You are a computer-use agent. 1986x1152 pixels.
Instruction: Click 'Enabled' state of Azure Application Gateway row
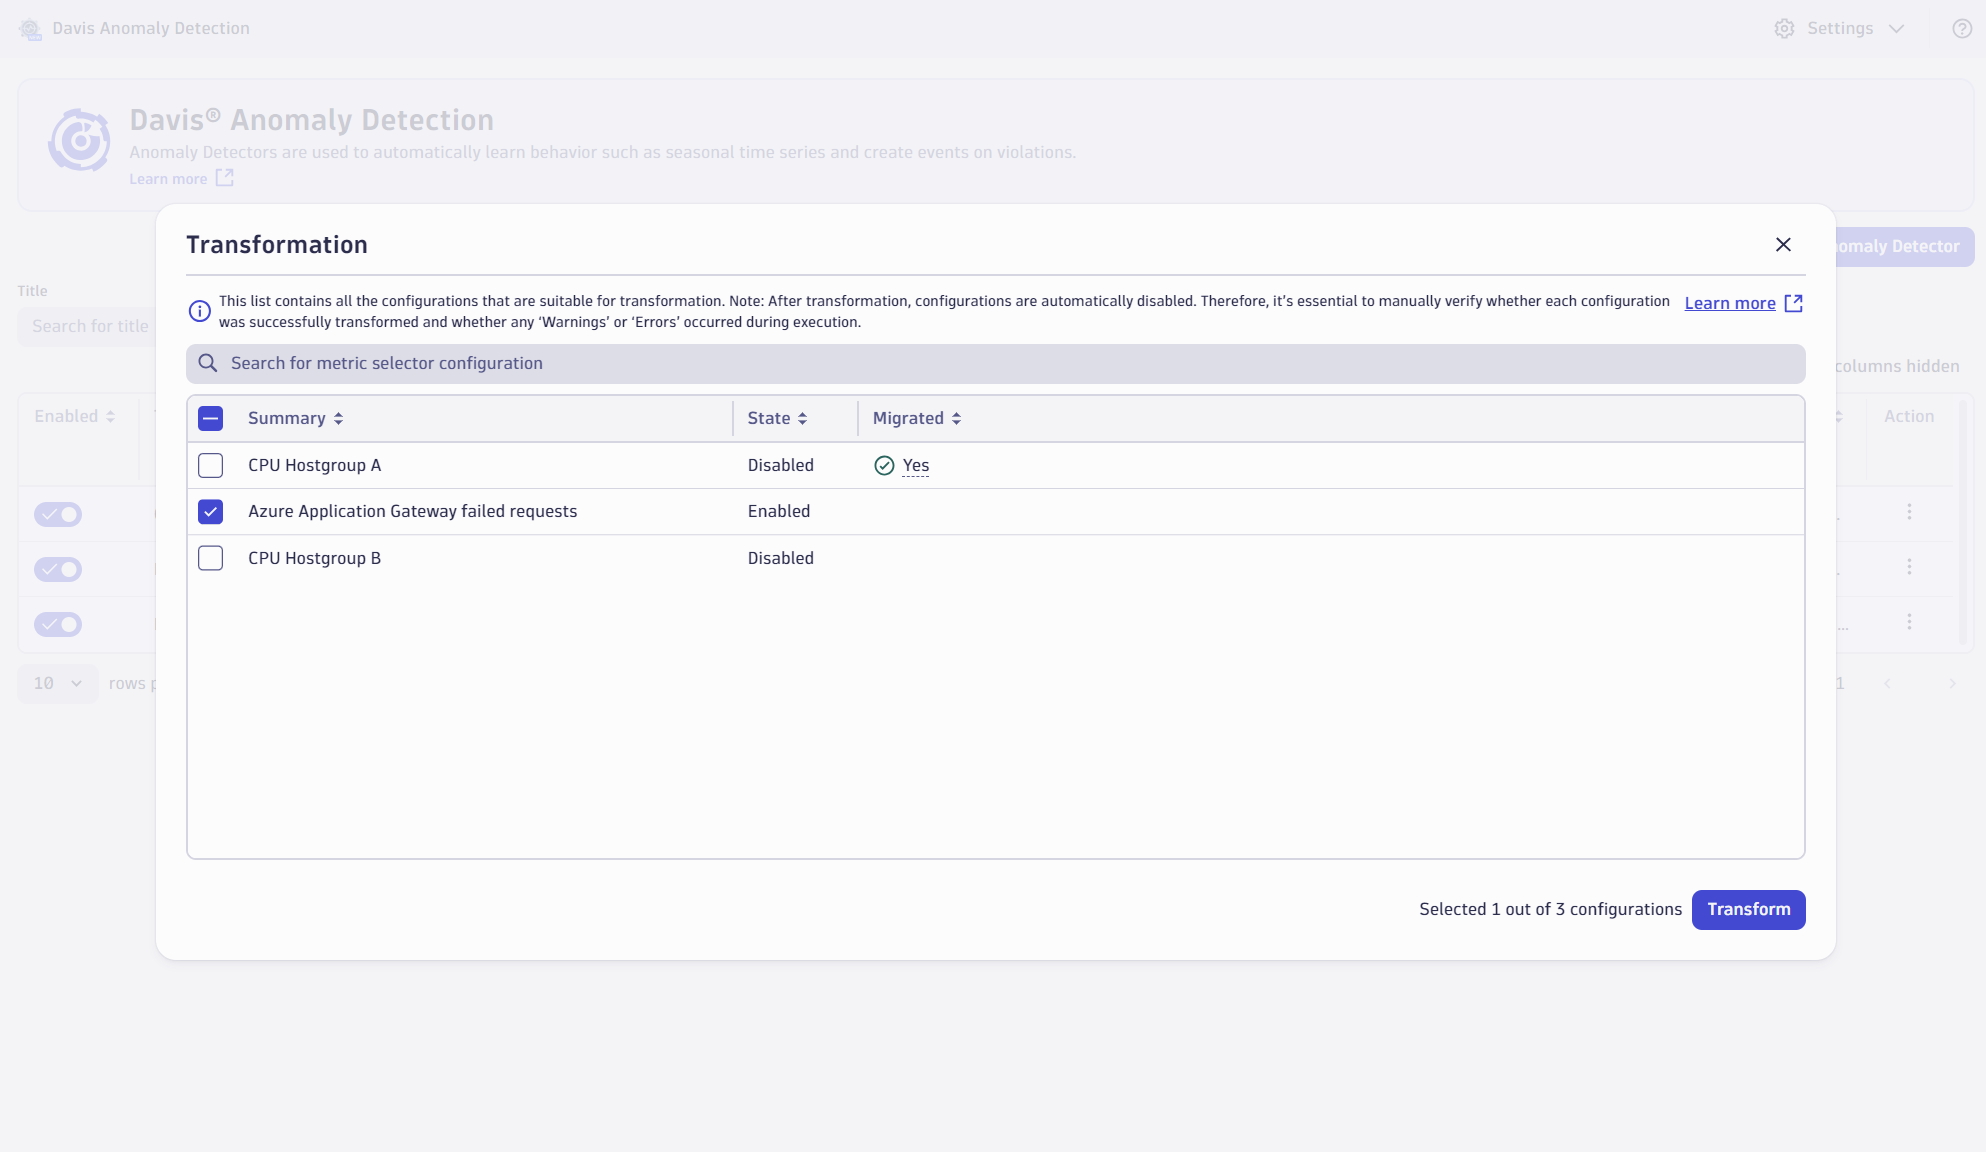[x=779, y=512]
